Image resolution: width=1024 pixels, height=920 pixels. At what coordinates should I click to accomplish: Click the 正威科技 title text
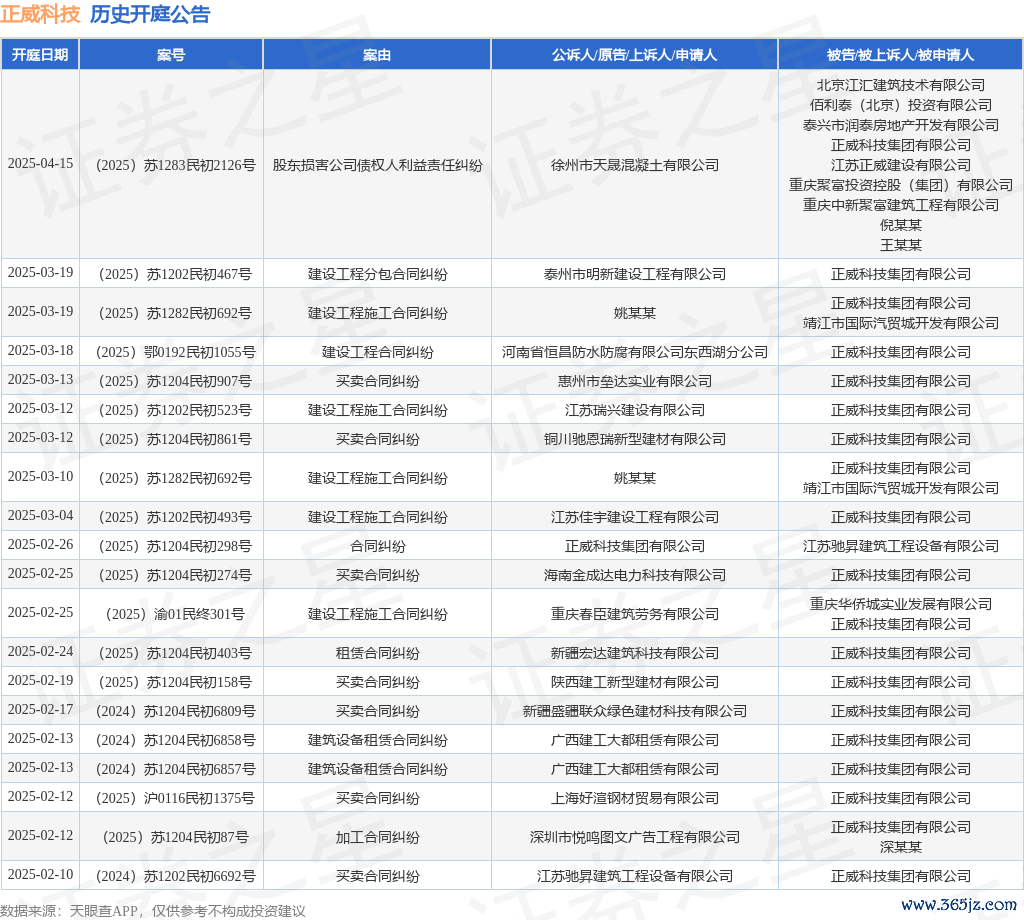[40, 14]
